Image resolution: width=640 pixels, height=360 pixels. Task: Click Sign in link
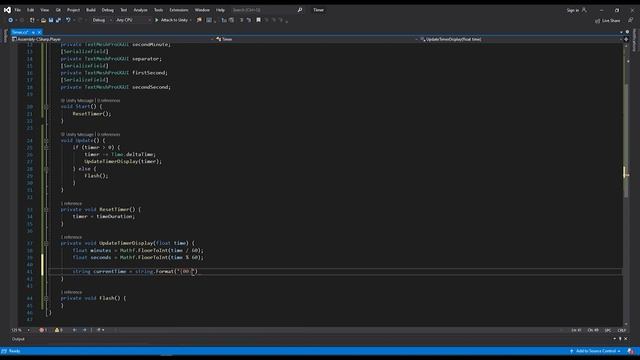point(573,10)
